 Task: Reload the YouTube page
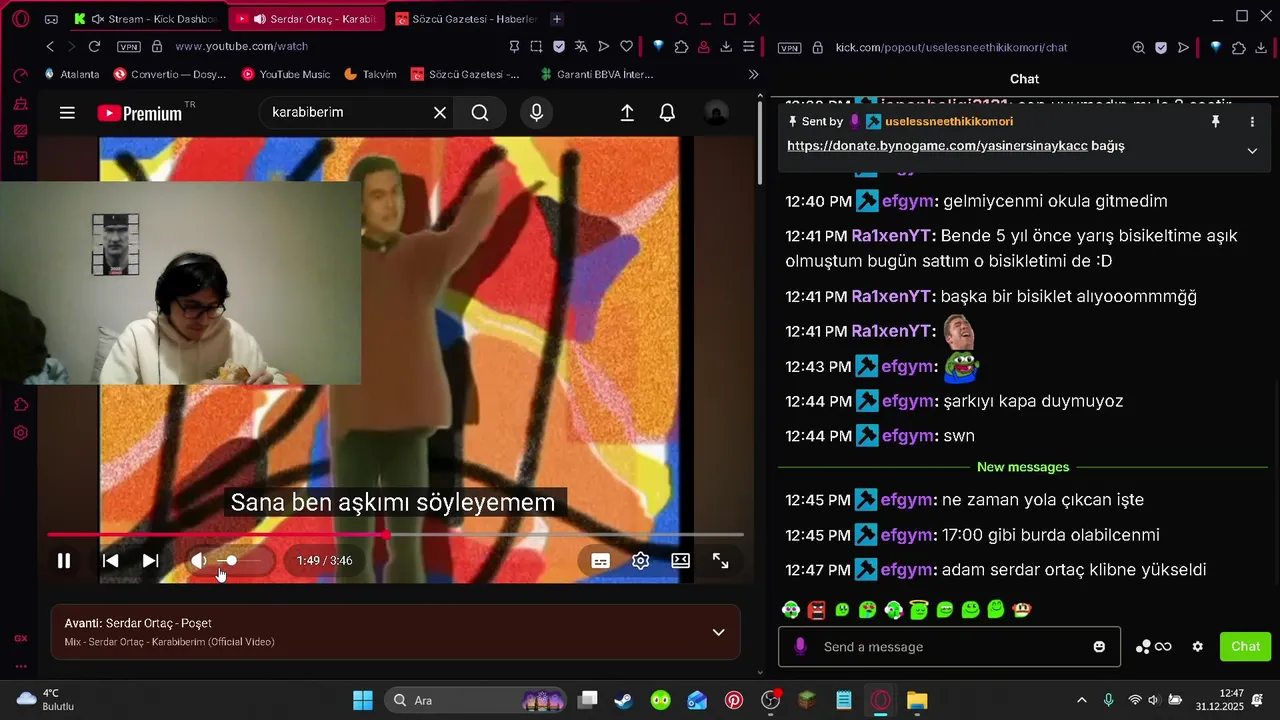94,46
